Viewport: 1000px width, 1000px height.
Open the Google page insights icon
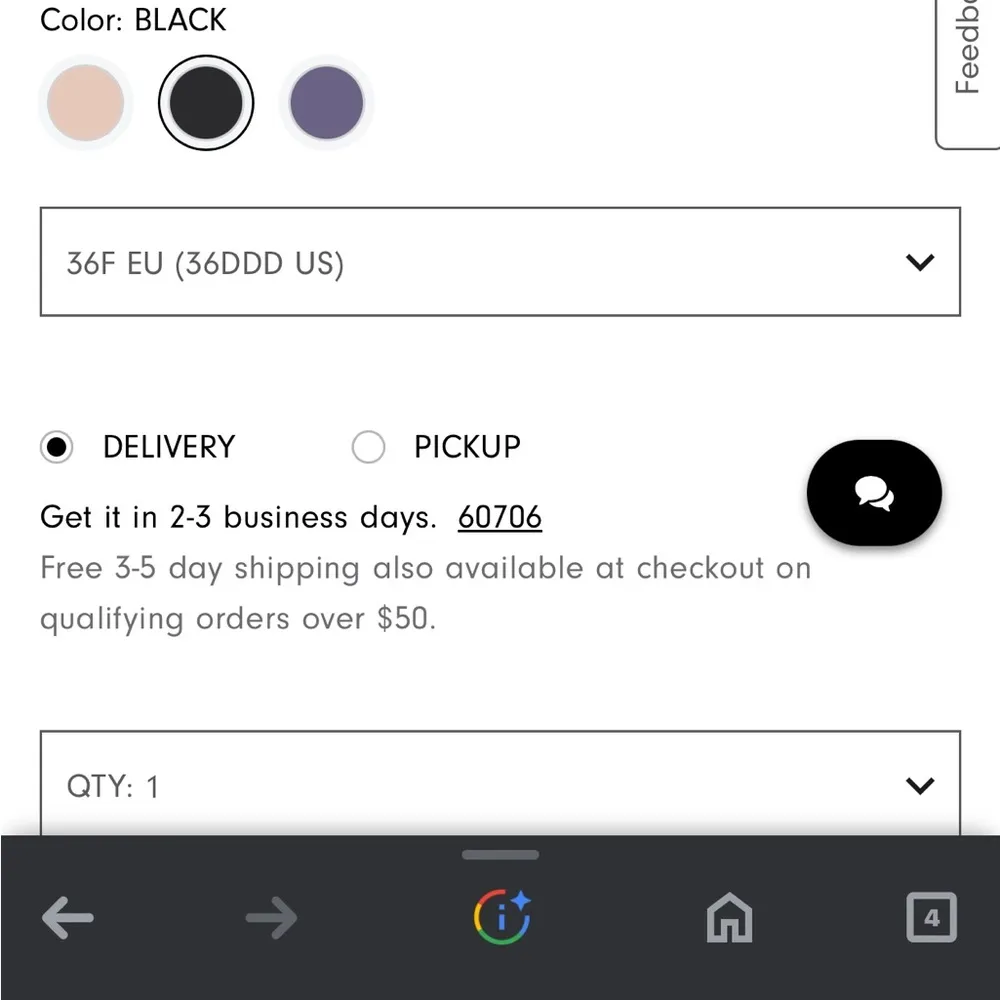pos(501,917)
